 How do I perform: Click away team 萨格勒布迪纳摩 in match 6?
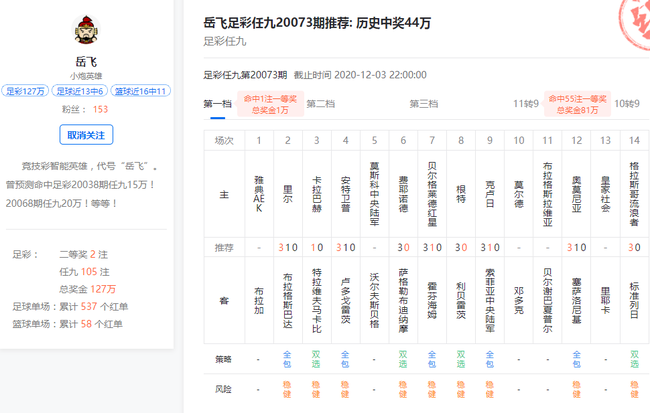click(x=403, y=301)
